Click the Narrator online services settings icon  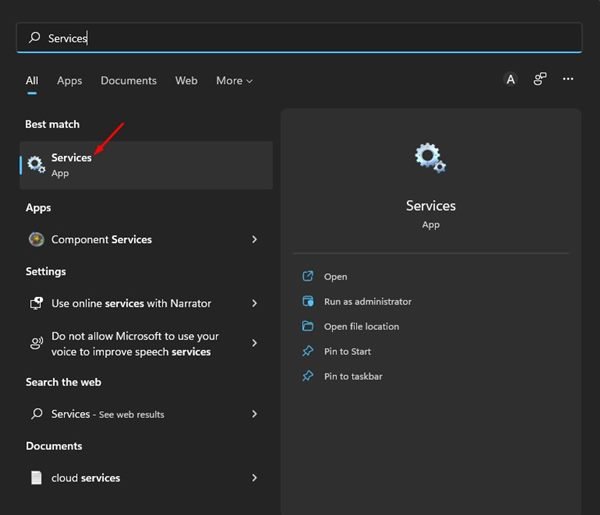[36, 303]
